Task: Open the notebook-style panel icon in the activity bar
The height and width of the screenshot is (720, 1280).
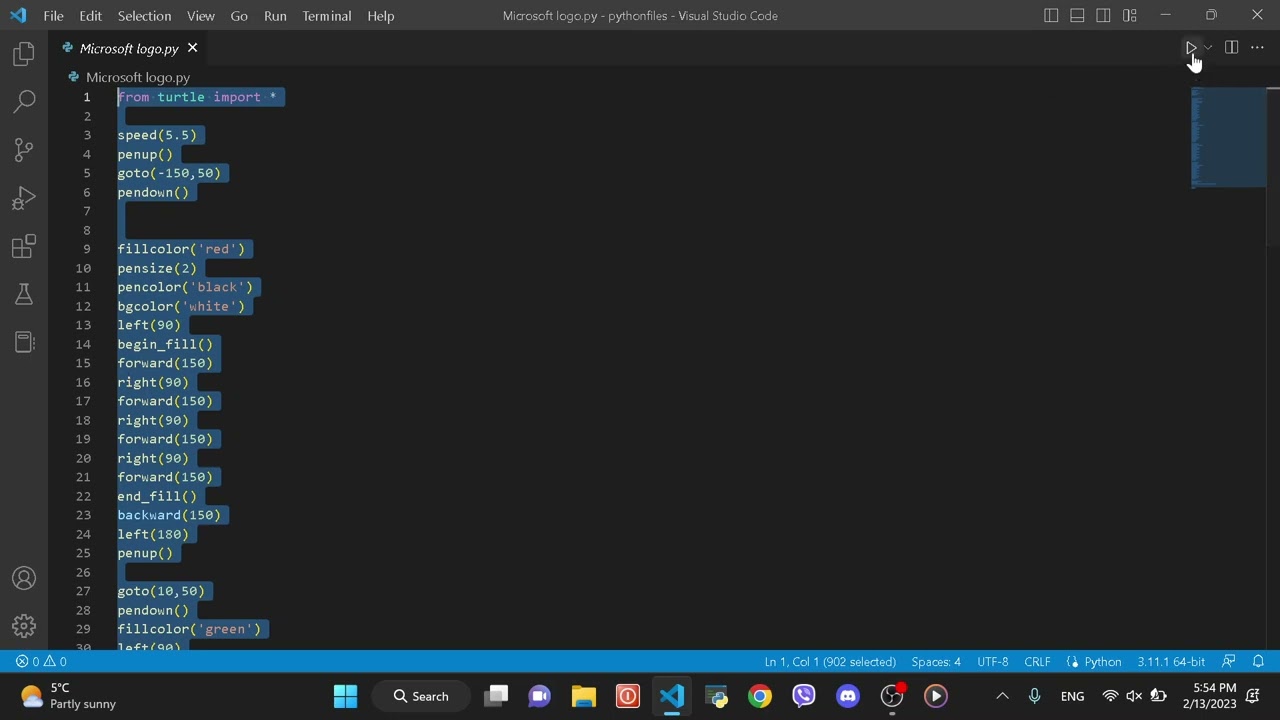Action: pos(24,342)
